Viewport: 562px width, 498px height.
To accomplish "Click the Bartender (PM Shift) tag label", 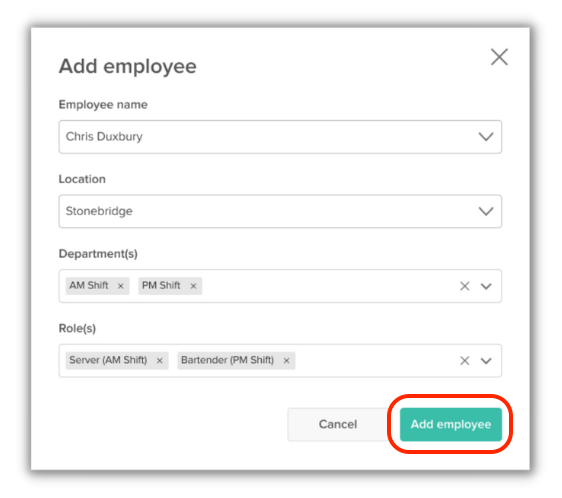I will pos(228,360).
